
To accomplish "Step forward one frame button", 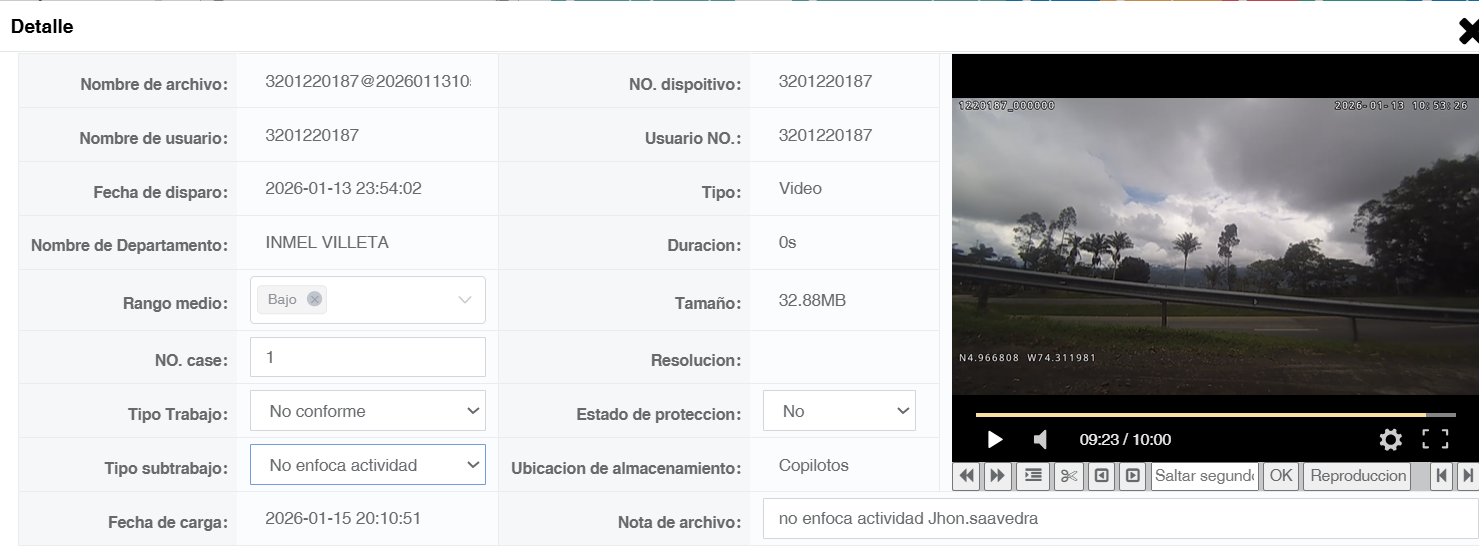I will tap(1132, 476).
